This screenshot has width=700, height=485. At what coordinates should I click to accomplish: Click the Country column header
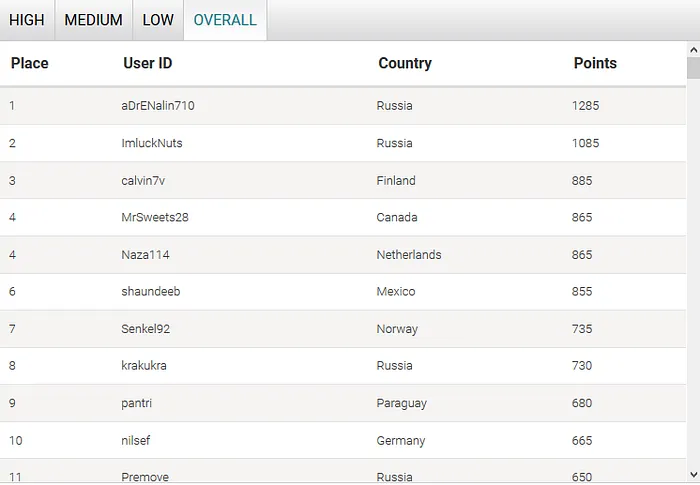405,63
